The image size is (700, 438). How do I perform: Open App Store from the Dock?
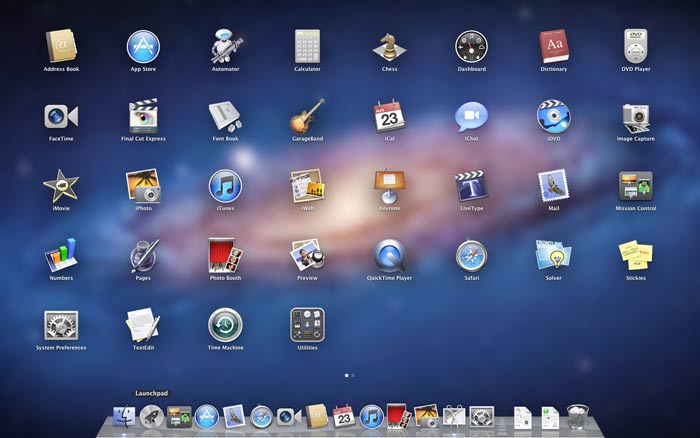click(207, 417)
